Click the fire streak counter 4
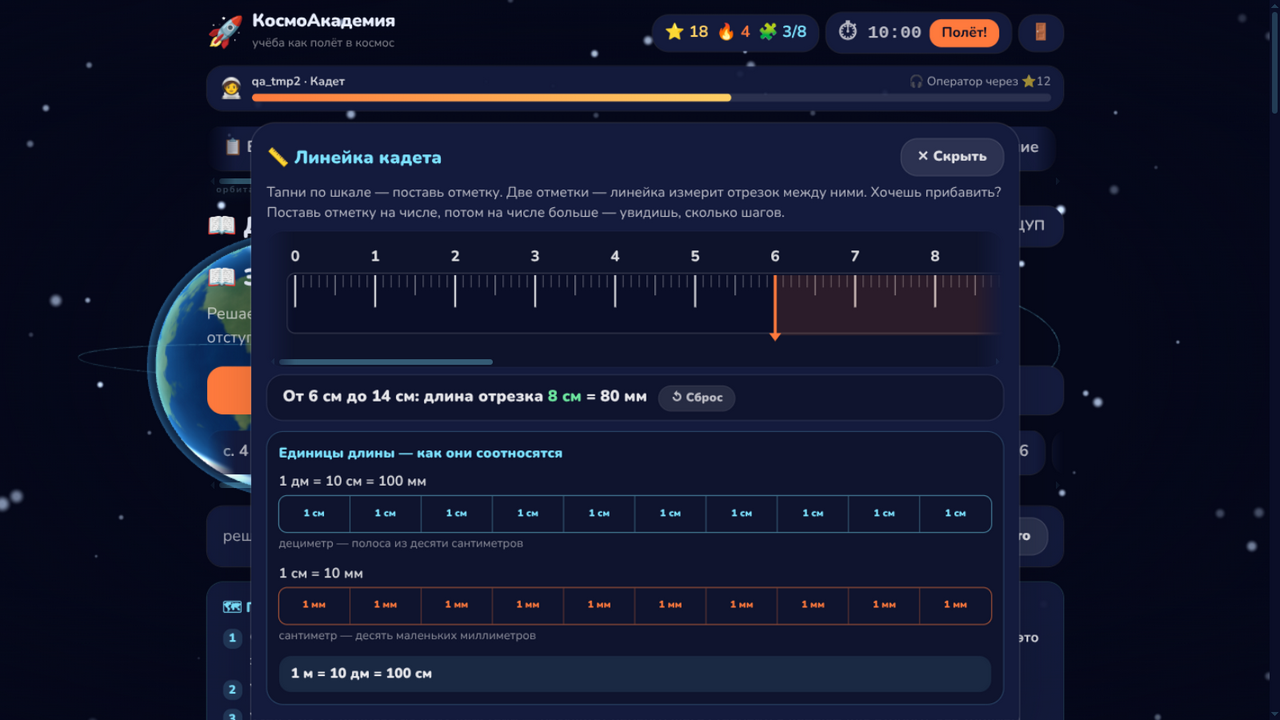Viewport: 1280px width, 720px height. pos(732,32)
